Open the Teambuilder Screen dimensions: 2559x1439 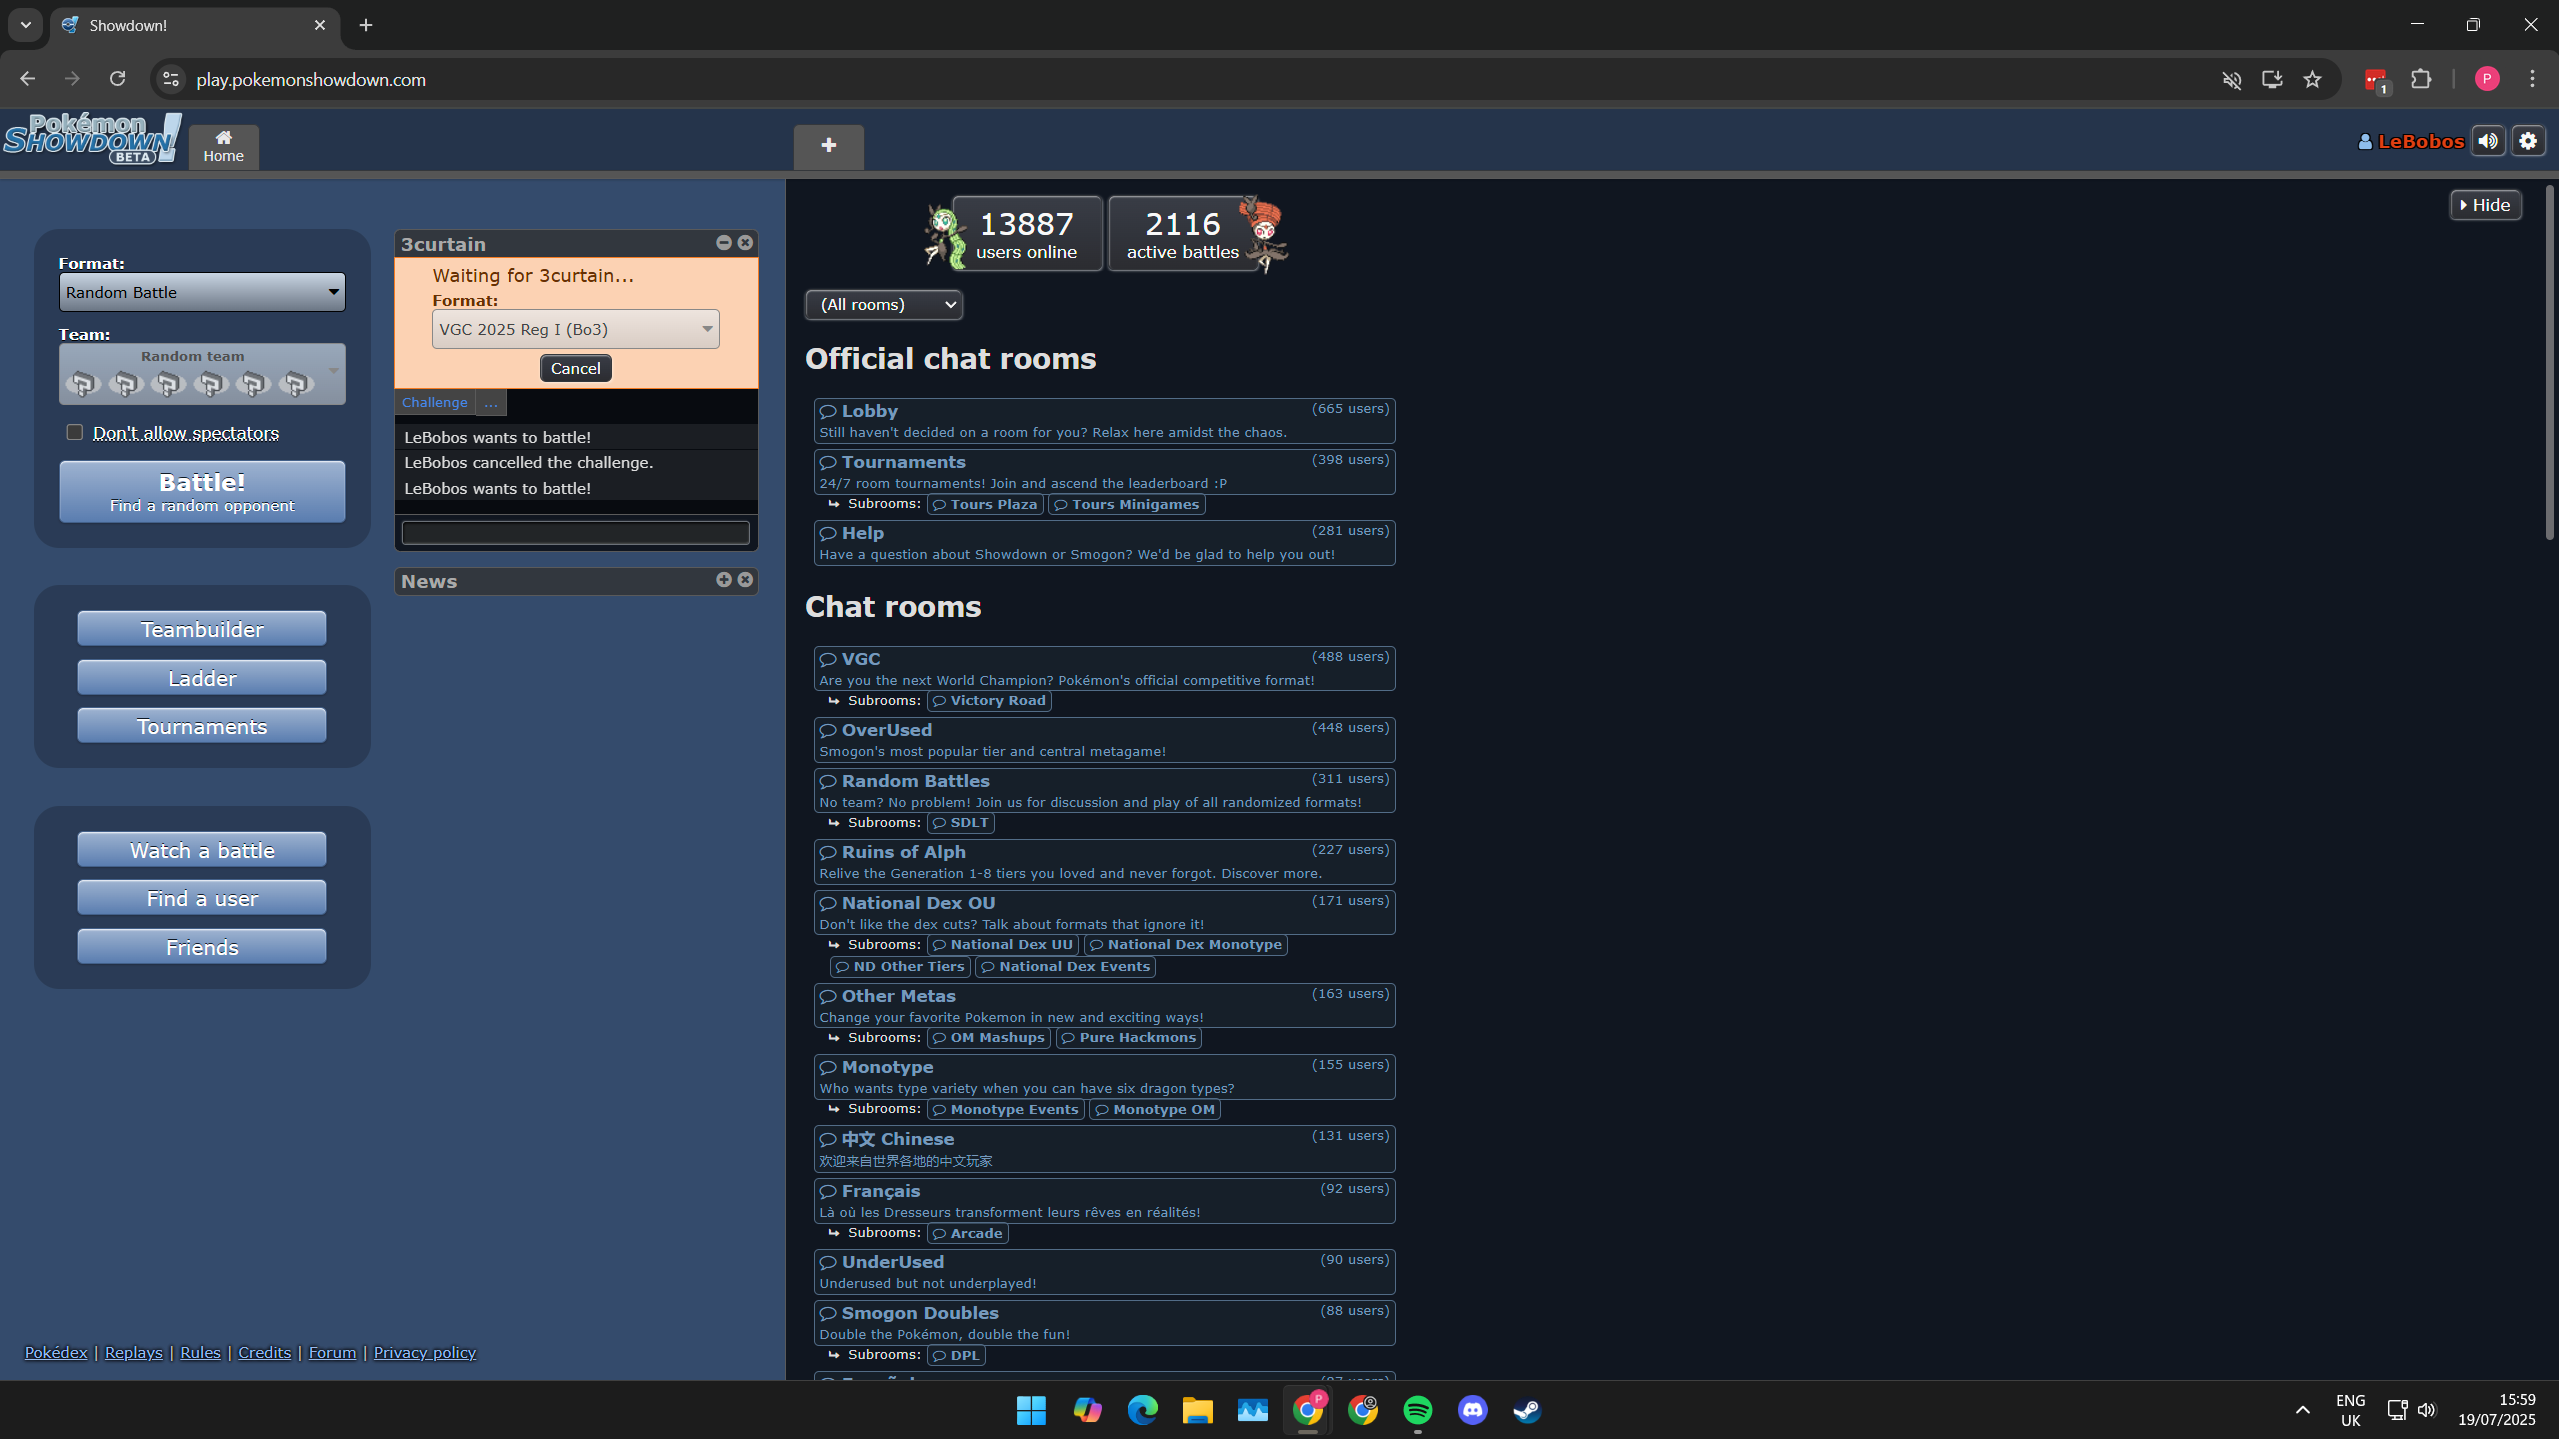point(202,629)
